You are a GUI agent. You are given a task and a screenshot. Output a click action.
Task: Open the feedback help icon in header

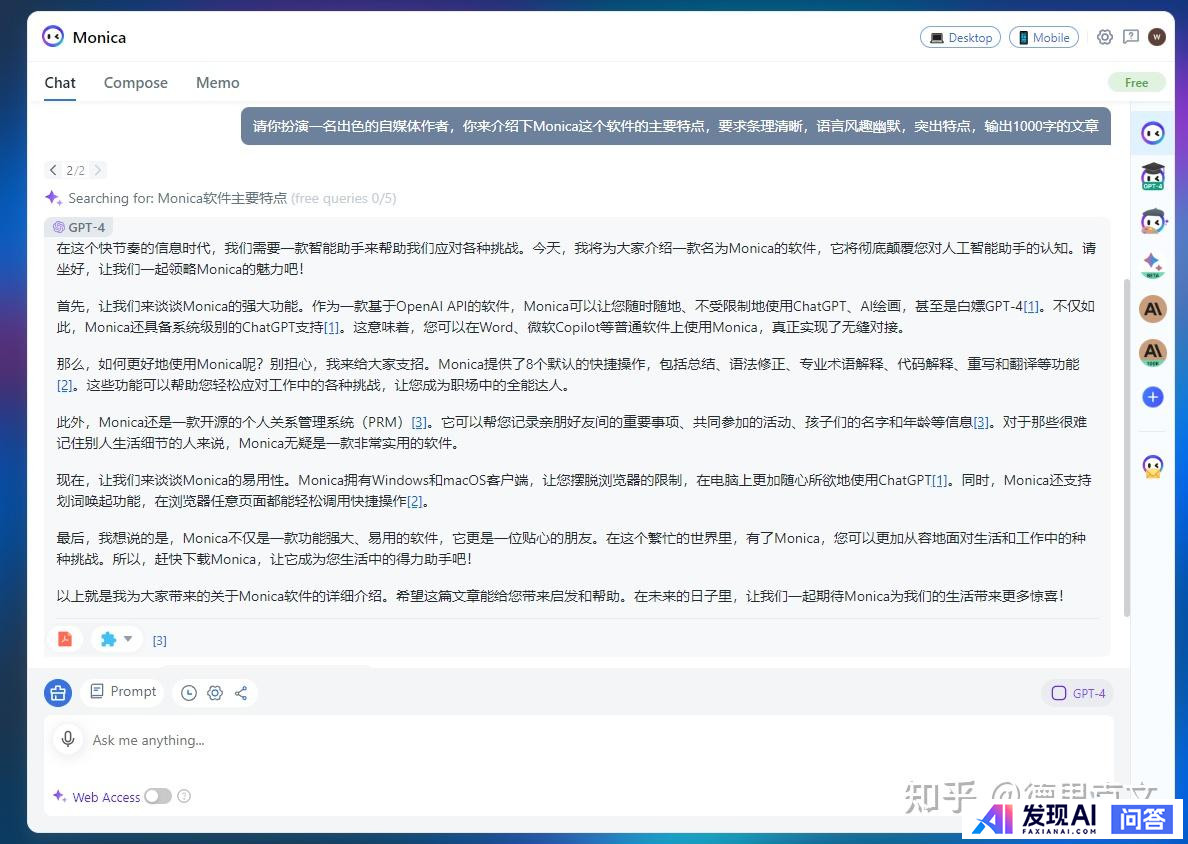[x=1131, y=37]
